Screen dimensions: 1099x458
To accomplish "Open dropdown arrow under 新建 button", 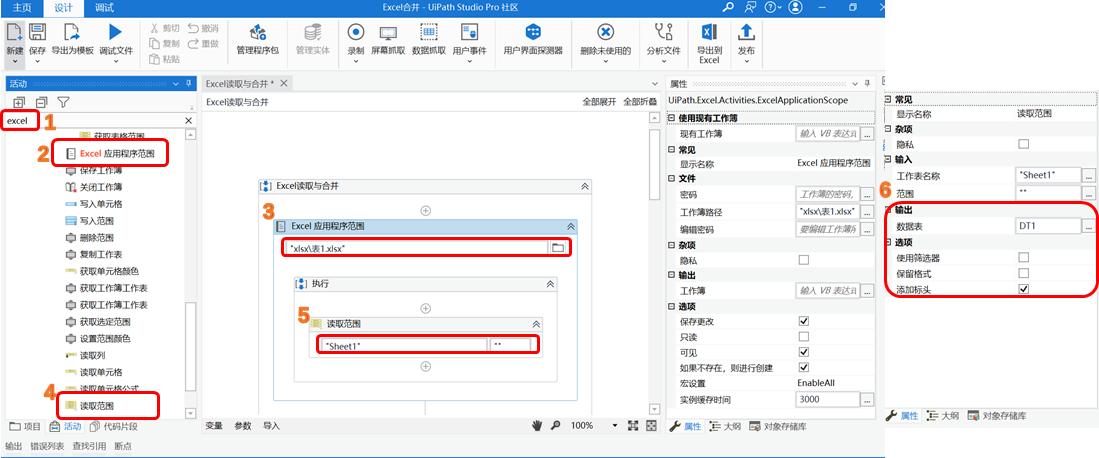I will click(15, 62).
